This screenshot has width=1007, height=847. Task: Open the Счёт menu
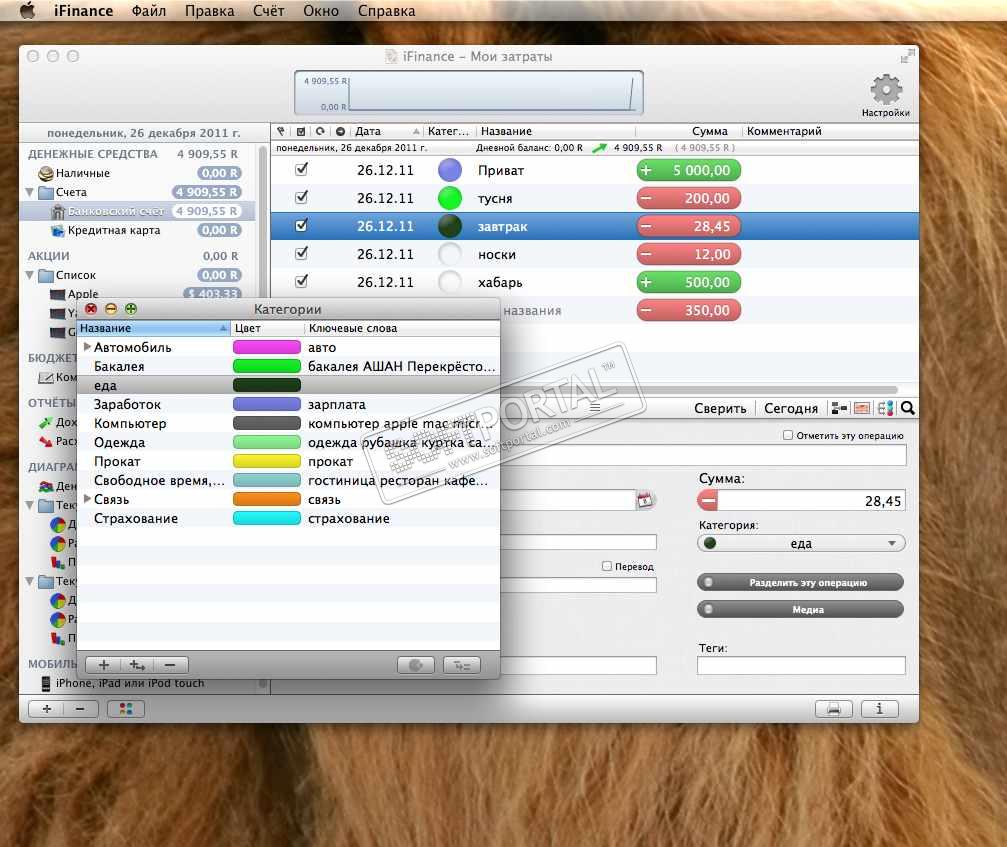click(268, 11)
